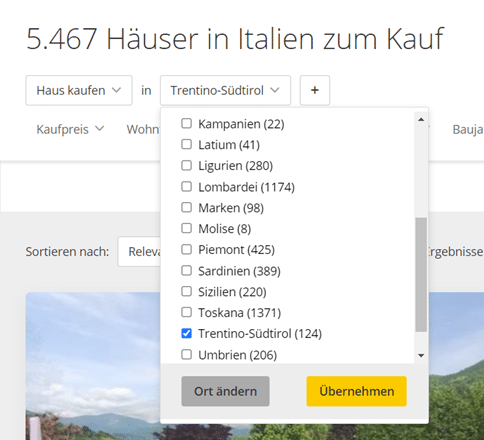Image resolution: width=484 pixels, height=440 pixels.
Task: Enable the Lombardei (1174) checkbox
Action: point(186,186)
